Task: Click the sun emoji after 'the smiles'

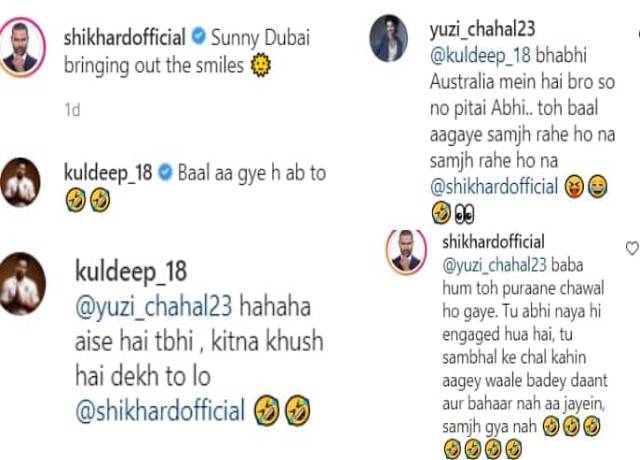Action: tap(261, 65)
